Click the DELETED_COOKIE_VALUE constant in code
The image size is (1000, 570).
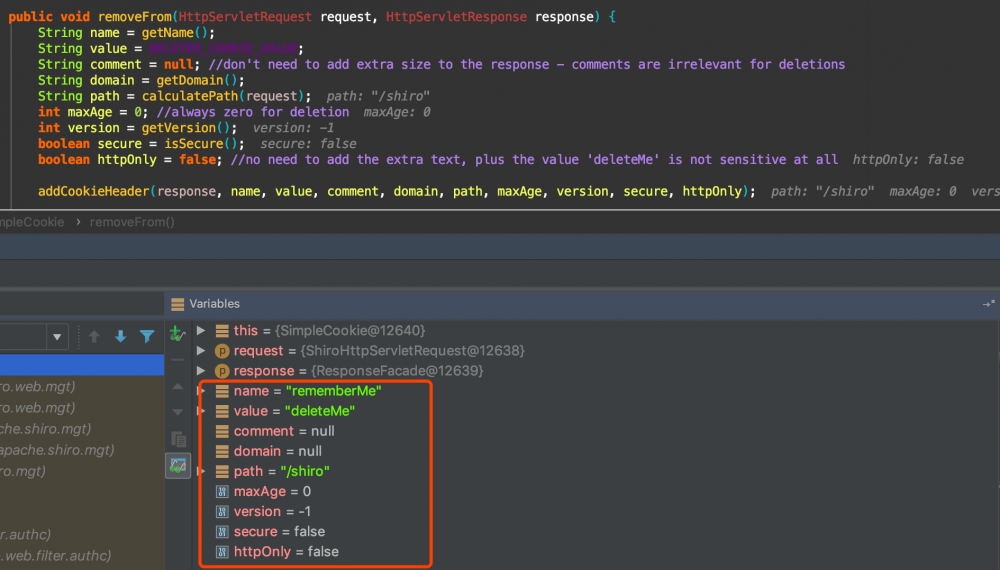[x=223, y=48]
